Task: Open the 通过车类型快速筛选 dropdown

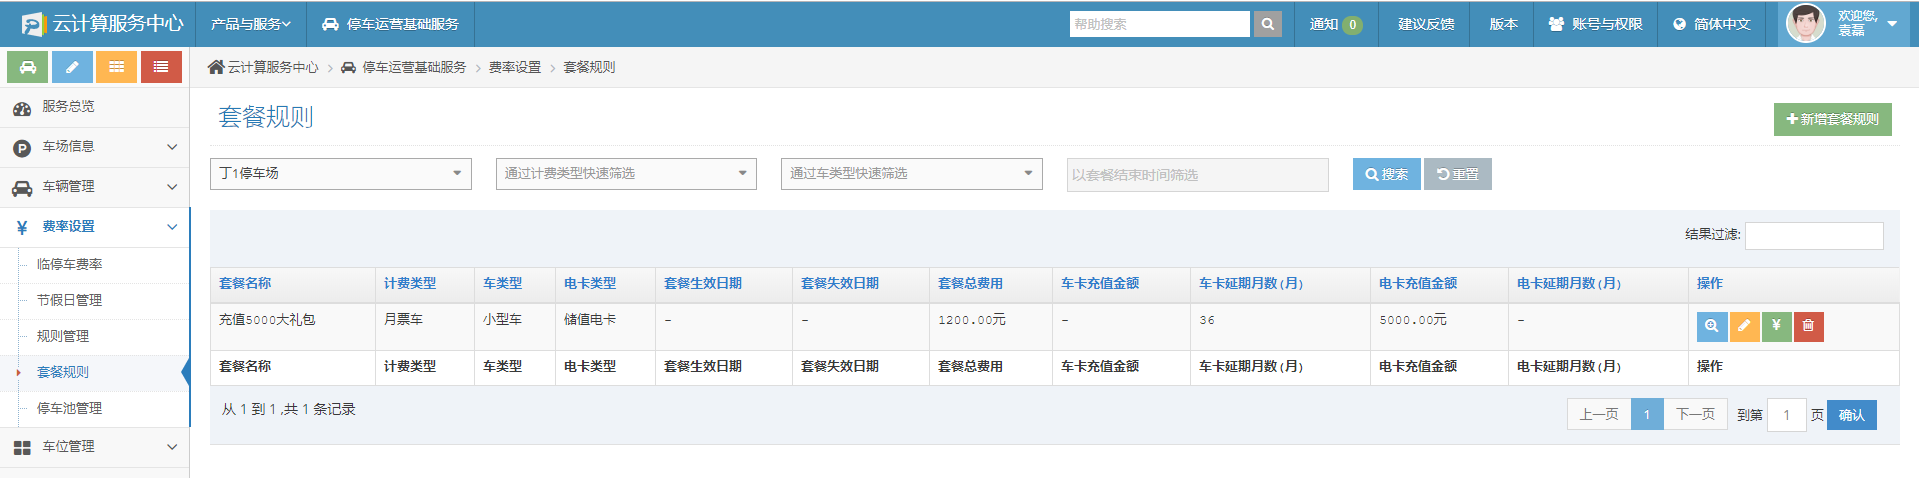Action: [912, 174]
